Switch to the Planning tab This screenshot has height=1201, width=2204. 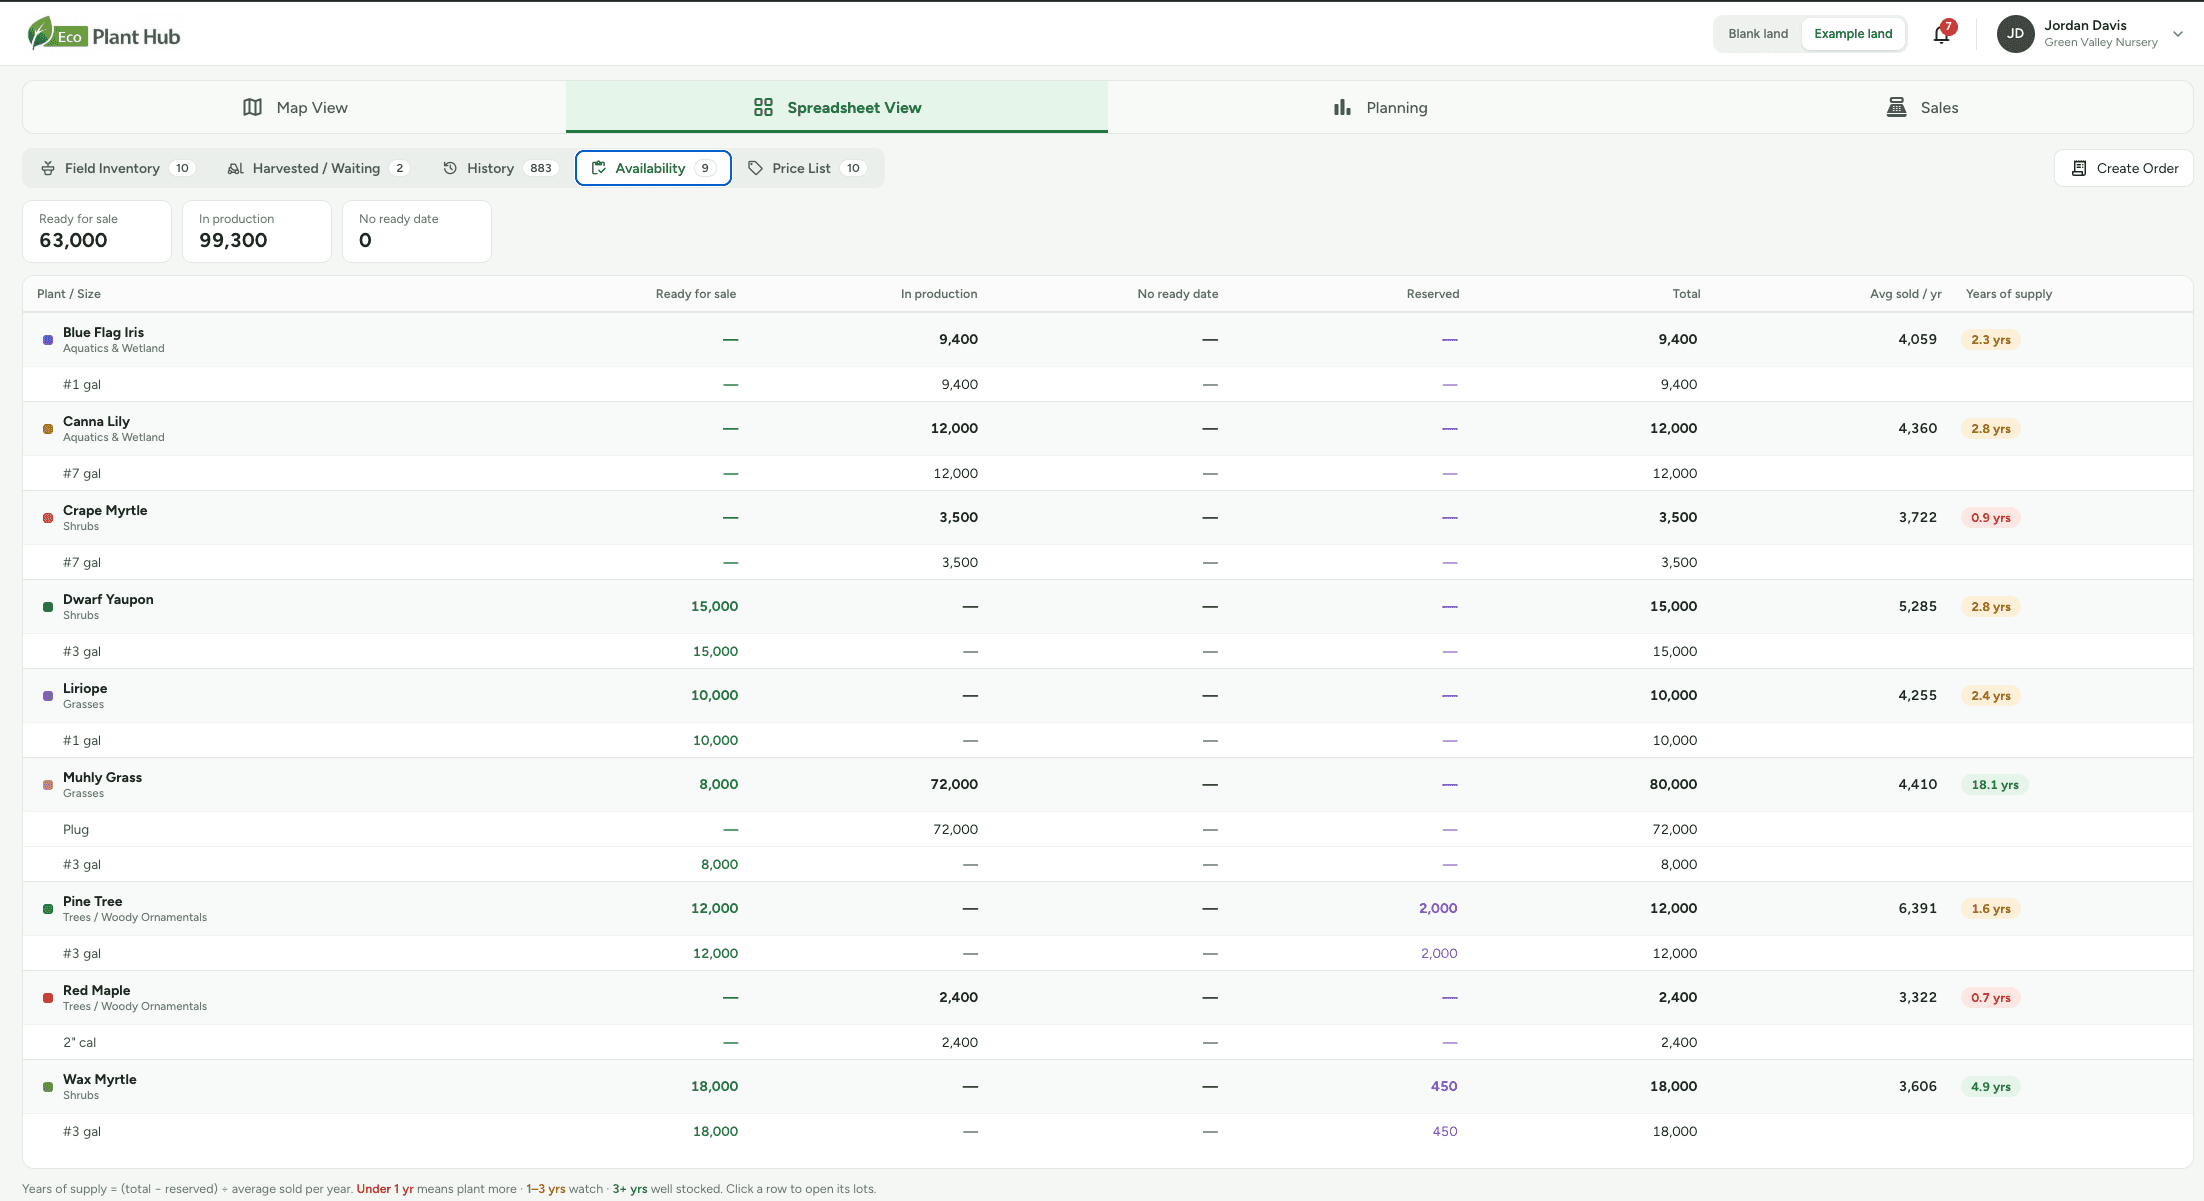point(1379,107)
